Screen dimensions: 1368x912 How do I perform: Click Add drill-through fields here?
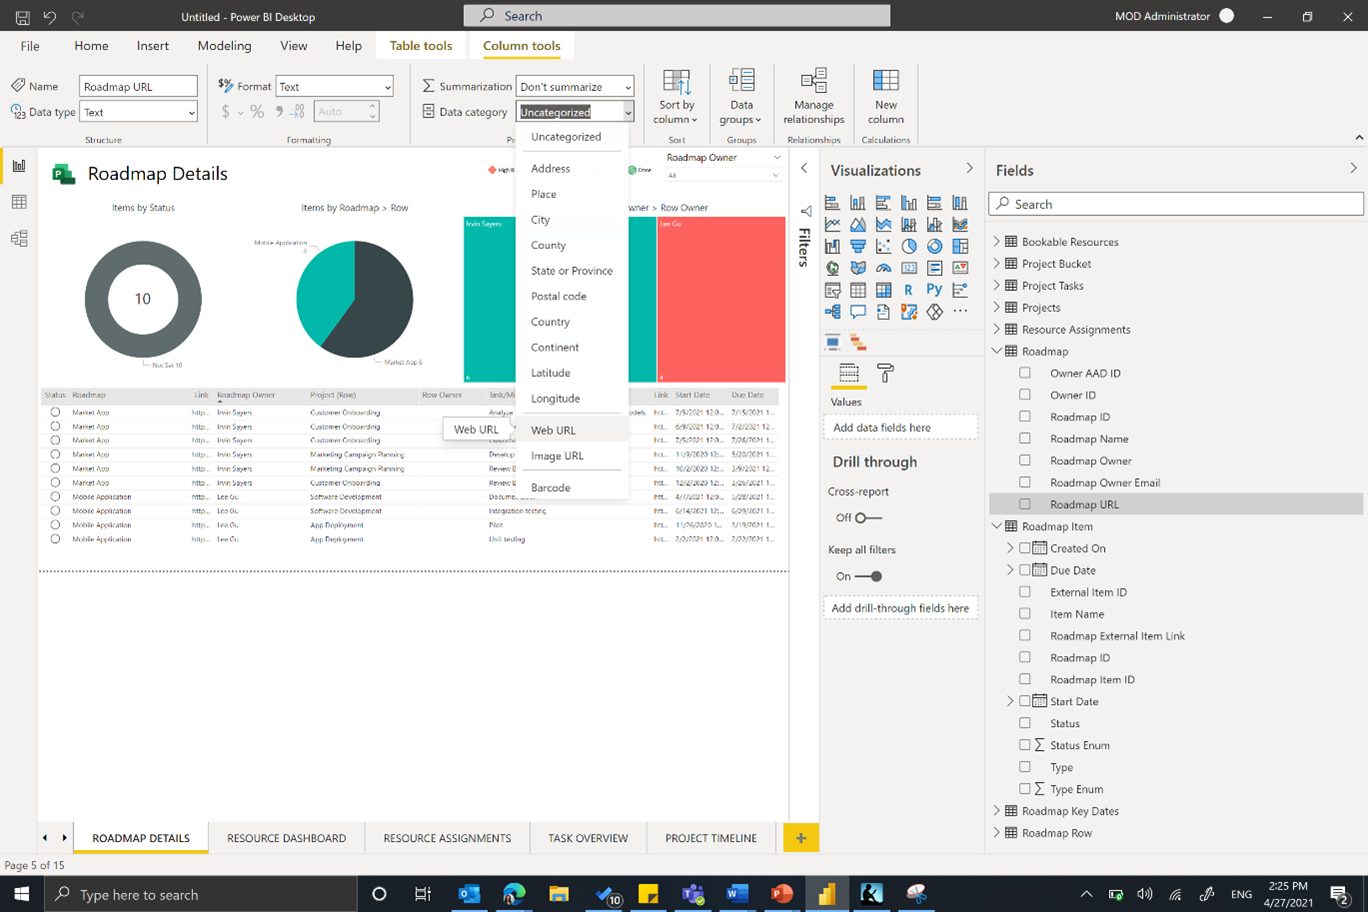tap(900, 608)
